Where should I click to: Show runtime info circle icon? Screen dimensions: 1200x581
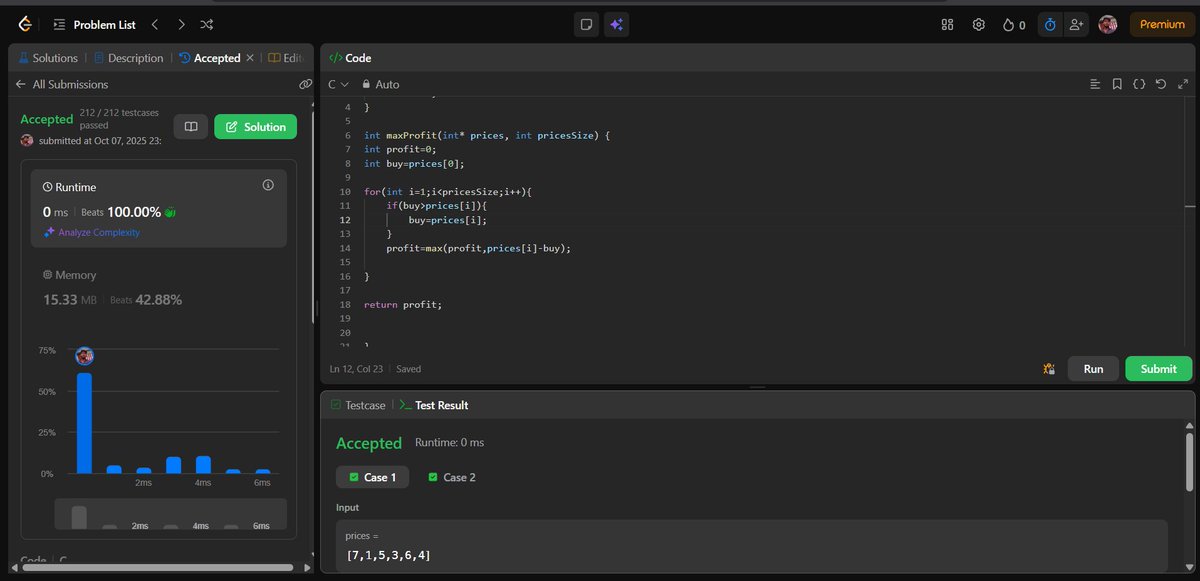click(x=268, y=186)
